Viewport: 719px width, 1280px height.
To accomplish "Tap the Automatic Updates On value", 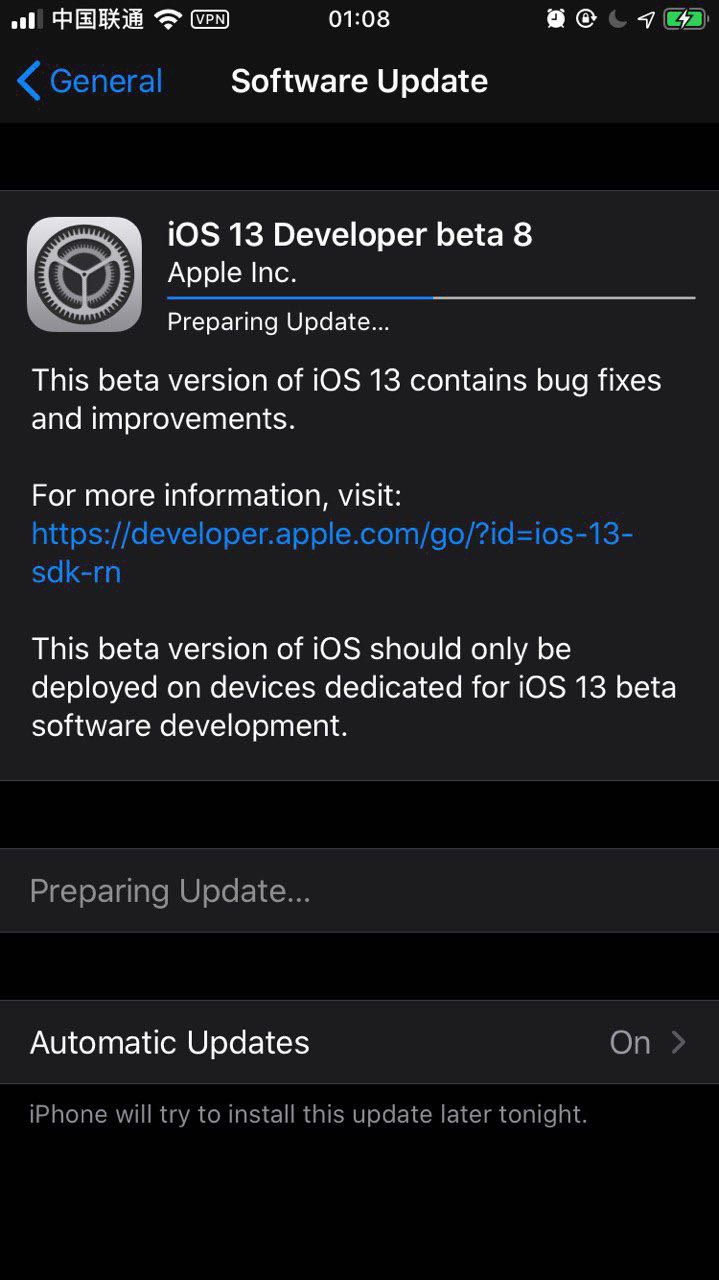I will [630, 1042].
